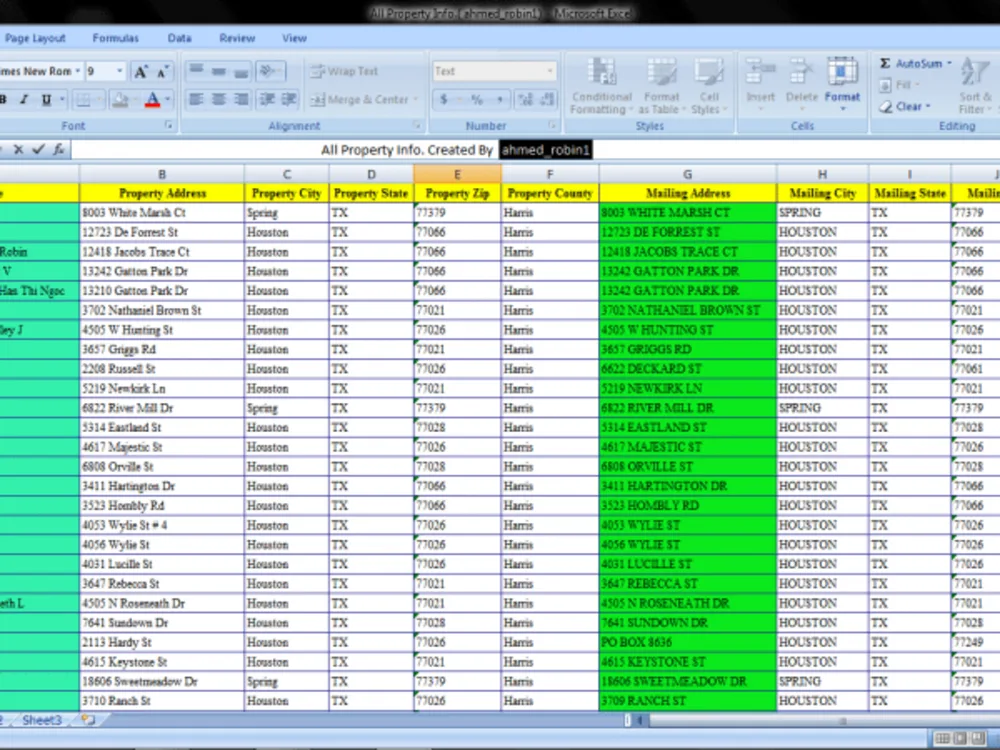
Task: Cancel formula bar entry with X
Action: pos(18,149)
